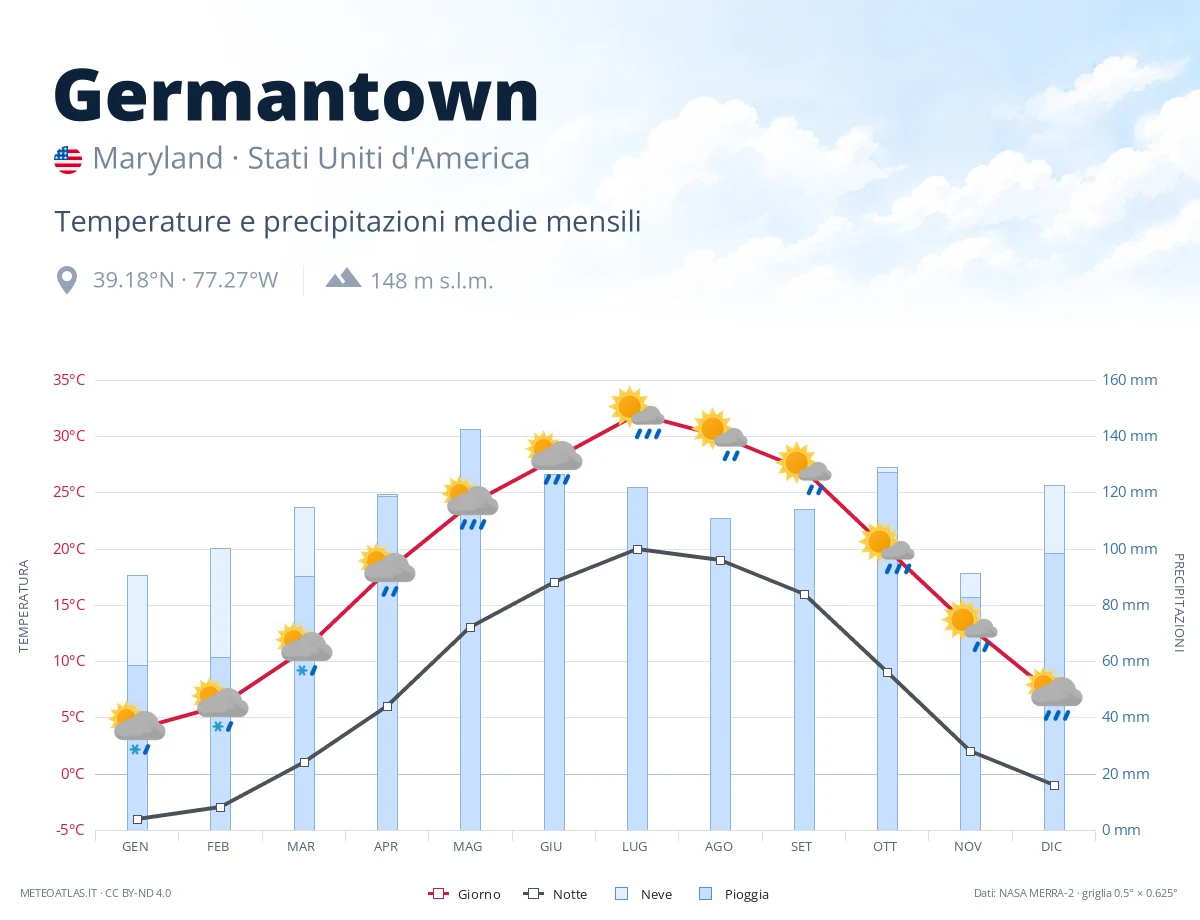Click the November weather icon

click(970, 627)
